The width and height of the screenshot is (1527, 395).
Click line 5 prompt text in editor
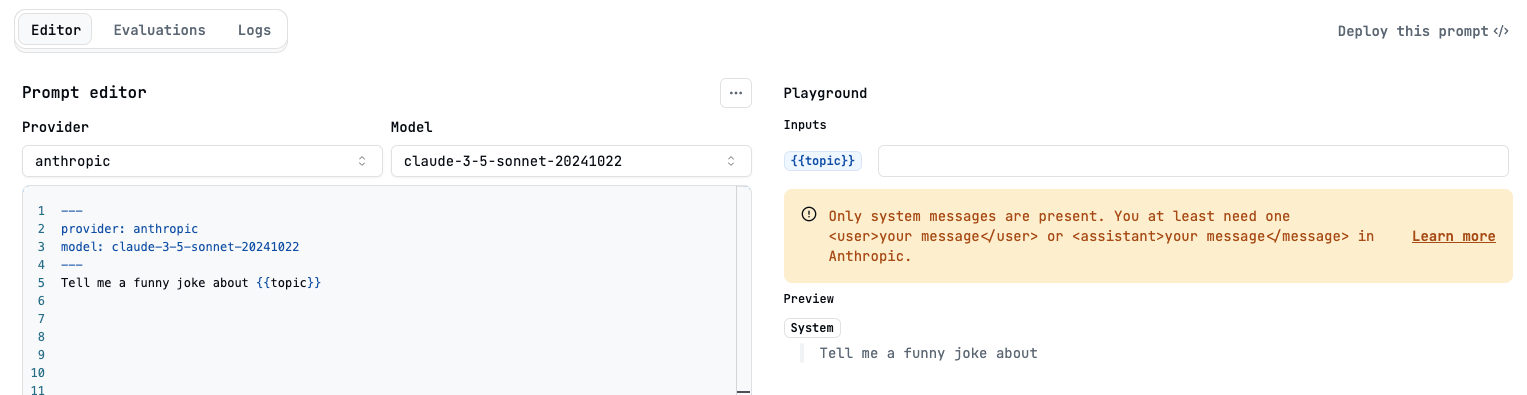click(191, 283)
